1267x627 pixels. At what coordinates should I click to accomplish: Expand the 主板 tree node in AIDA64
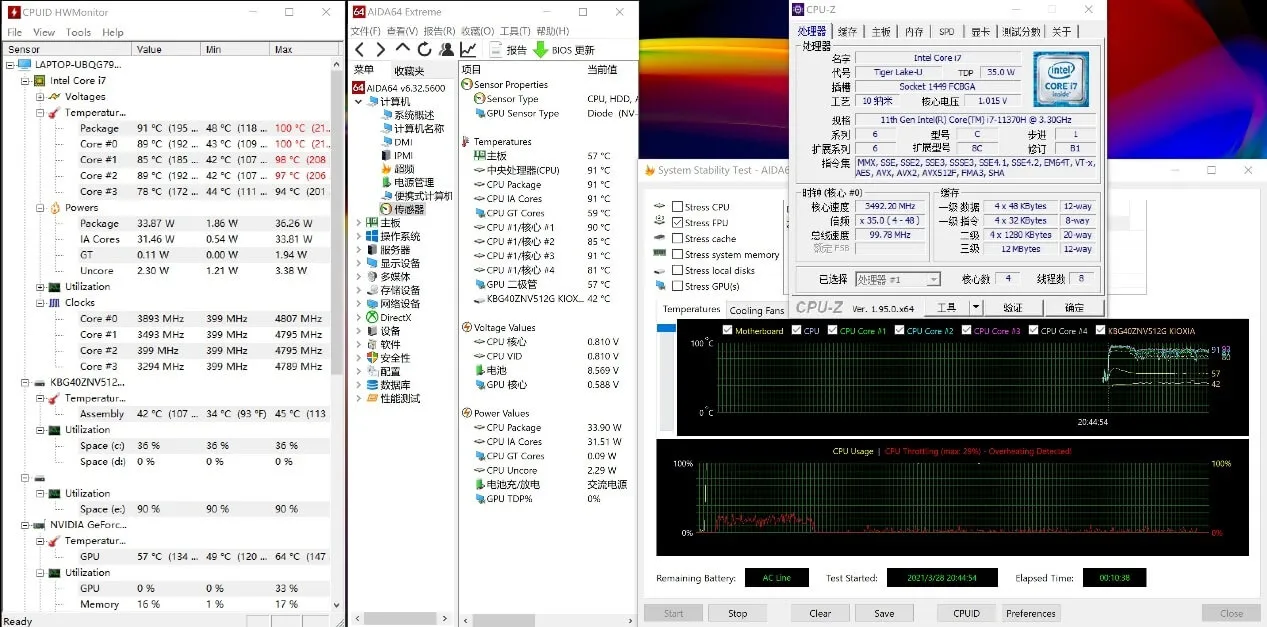(x=359, y=223)
